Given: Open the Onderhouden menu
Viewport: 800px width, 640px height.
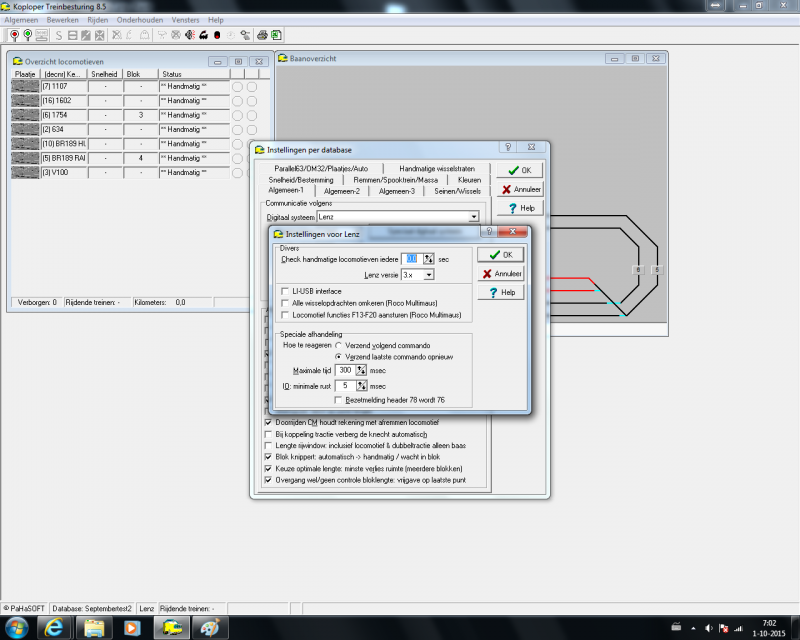Looking at the screenshot, I should click(140, 20).
